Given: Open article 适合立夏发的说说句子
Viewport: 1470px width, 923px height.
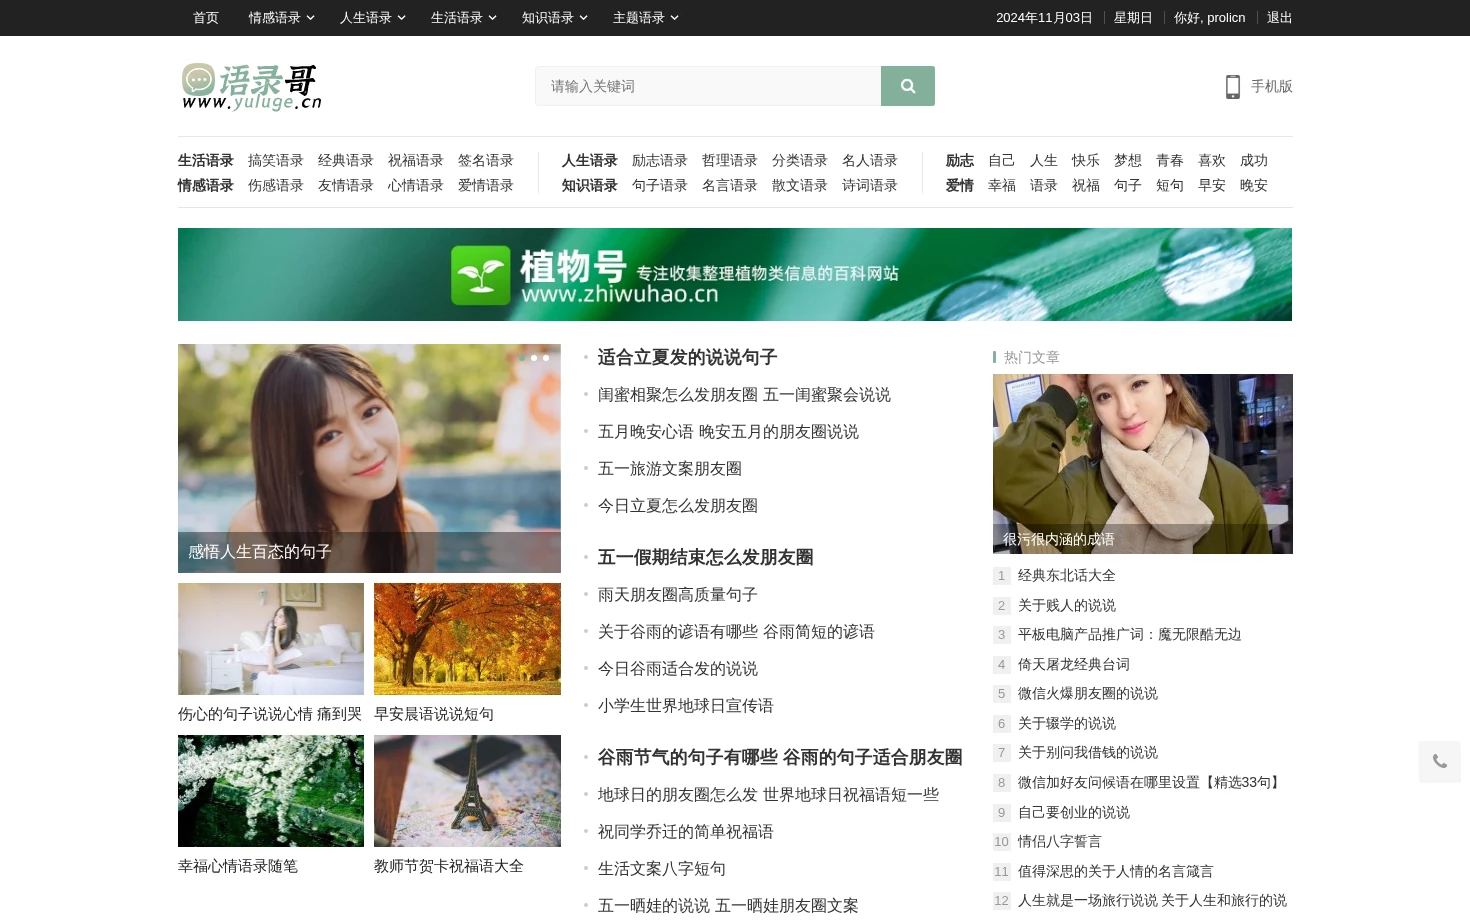Looking at the screenshot, I should coord(687,357).
